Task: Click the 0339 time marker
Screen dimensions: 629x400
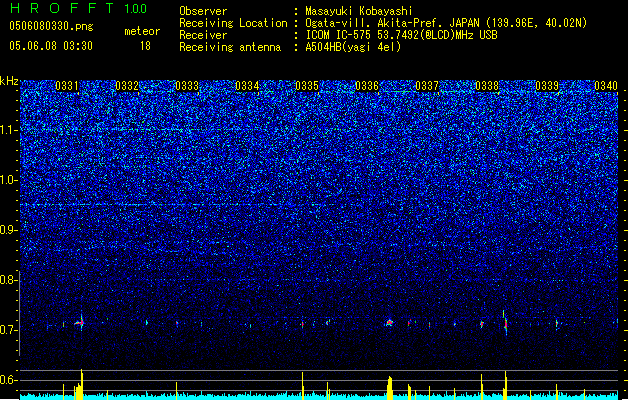Action: click(547, 86)
